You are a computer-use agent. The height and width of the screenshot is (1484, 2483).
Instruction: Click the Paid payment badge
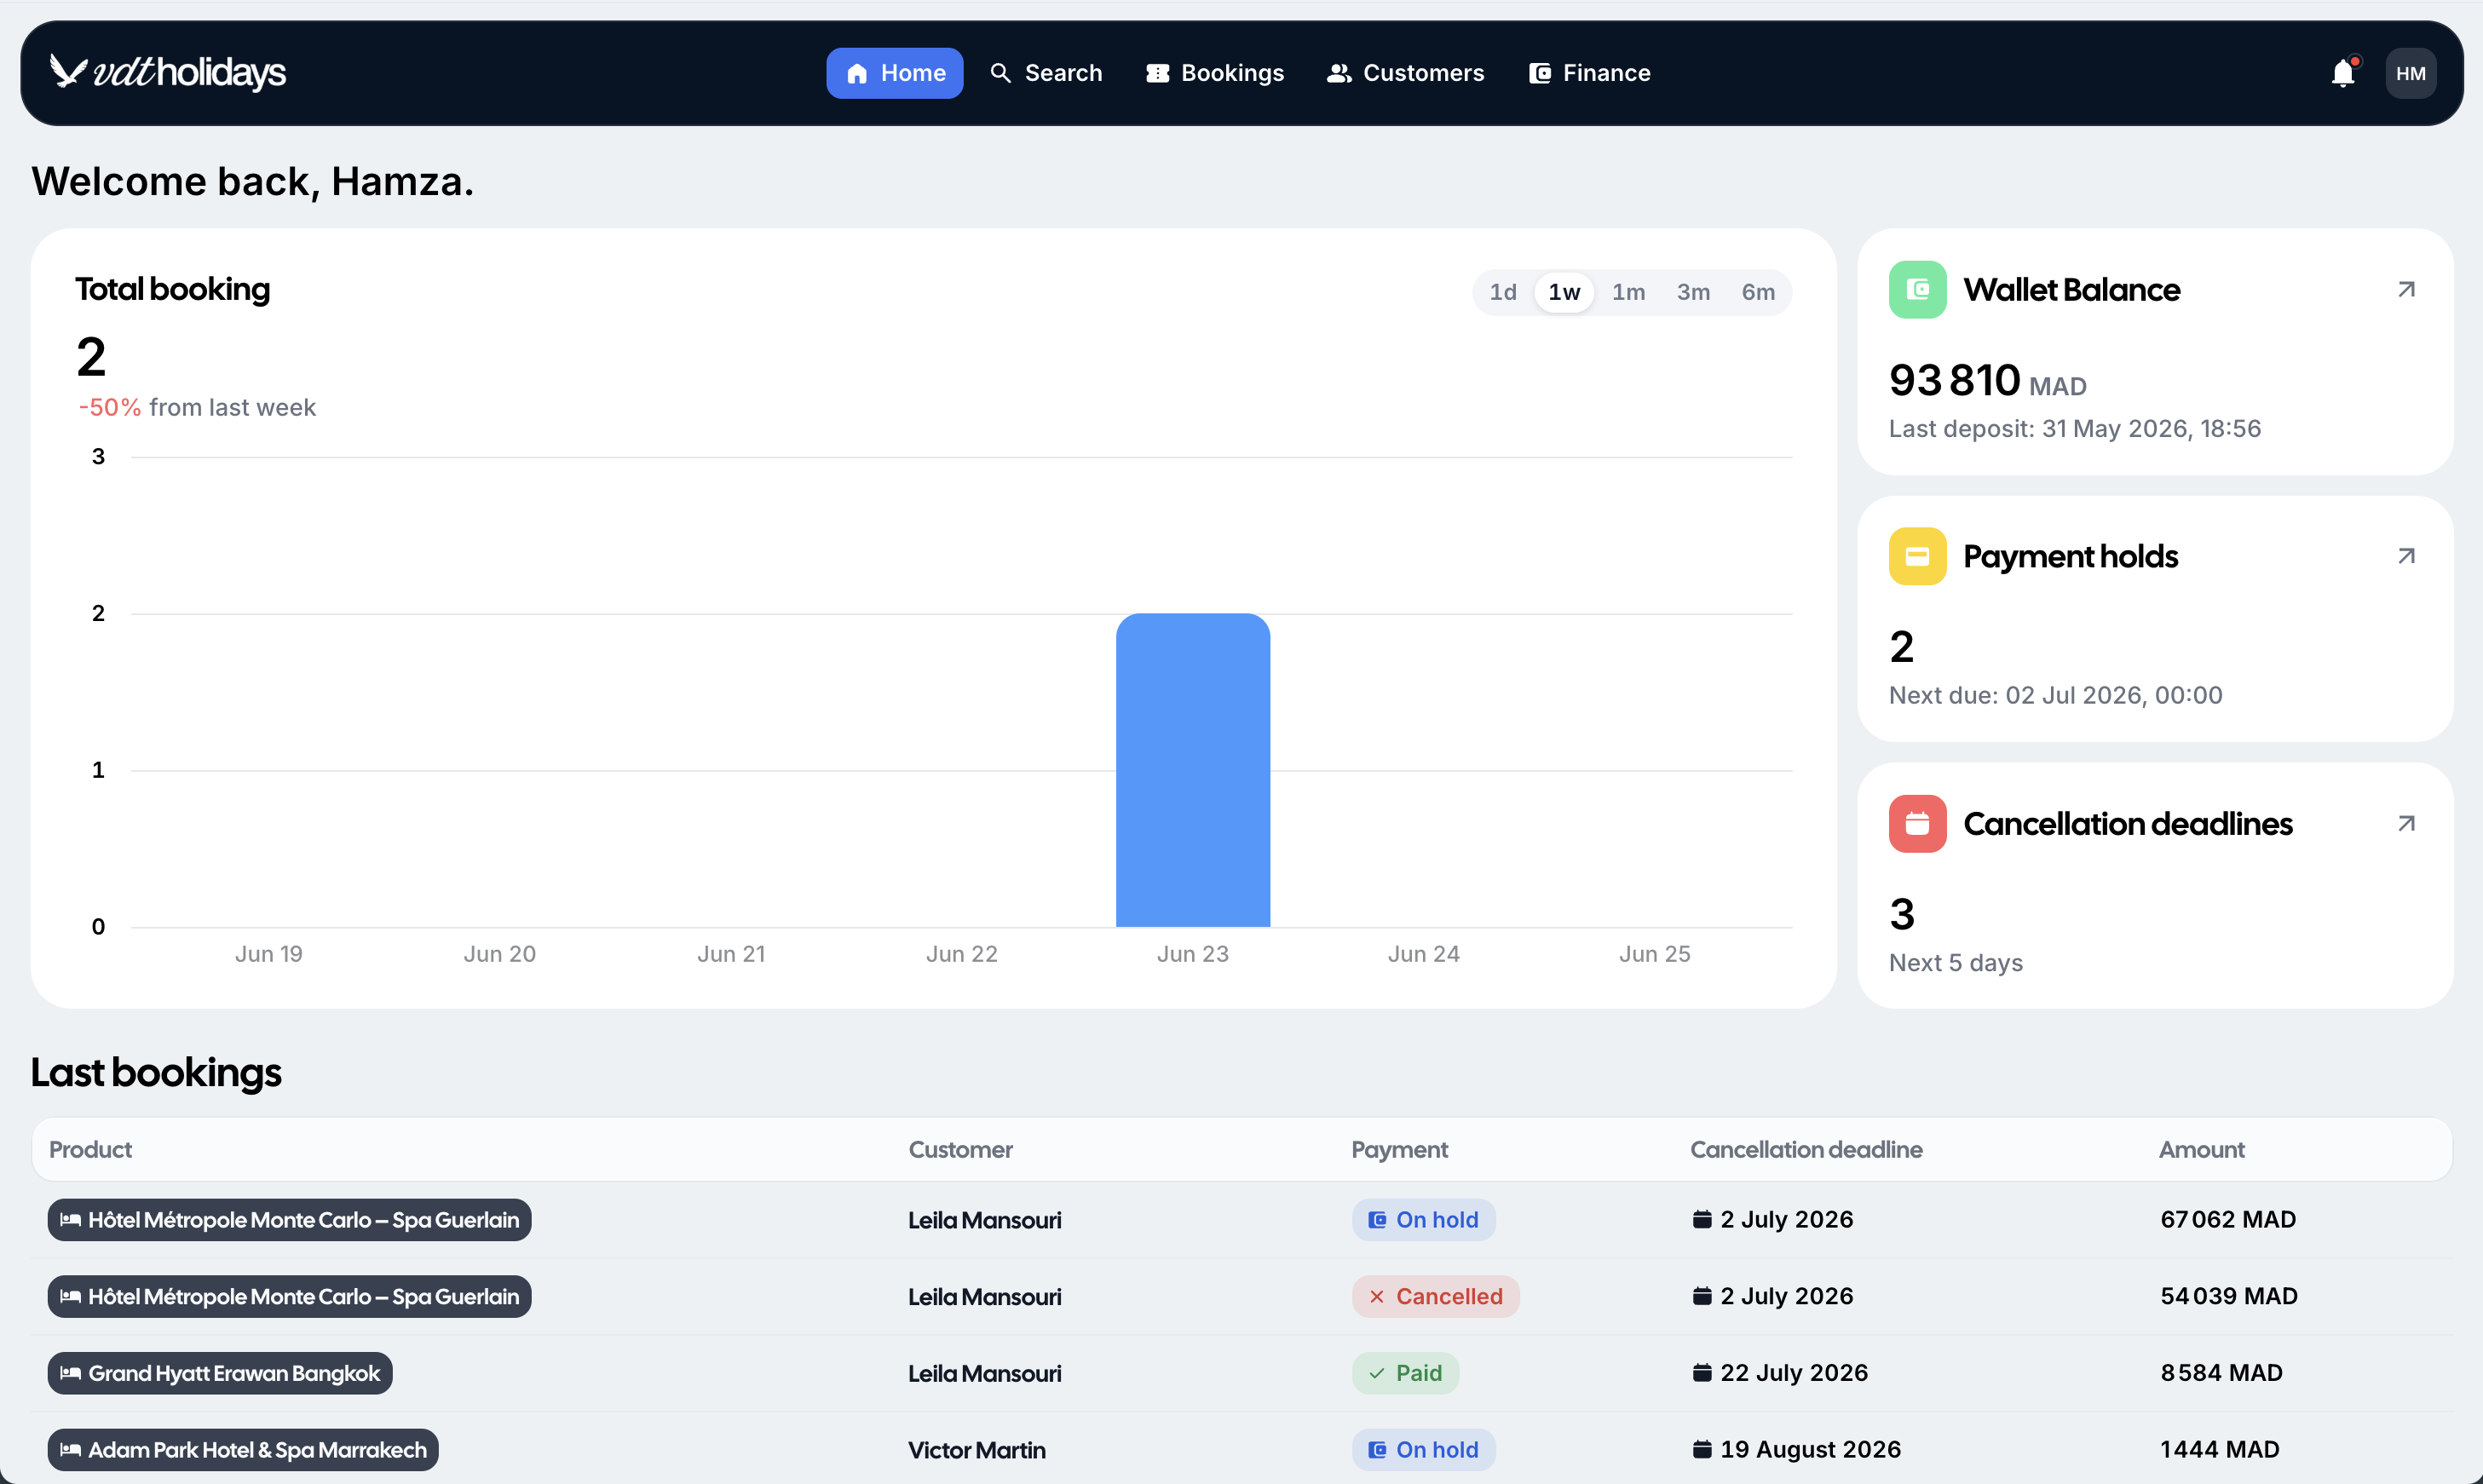click(x=1405, y=1373)
